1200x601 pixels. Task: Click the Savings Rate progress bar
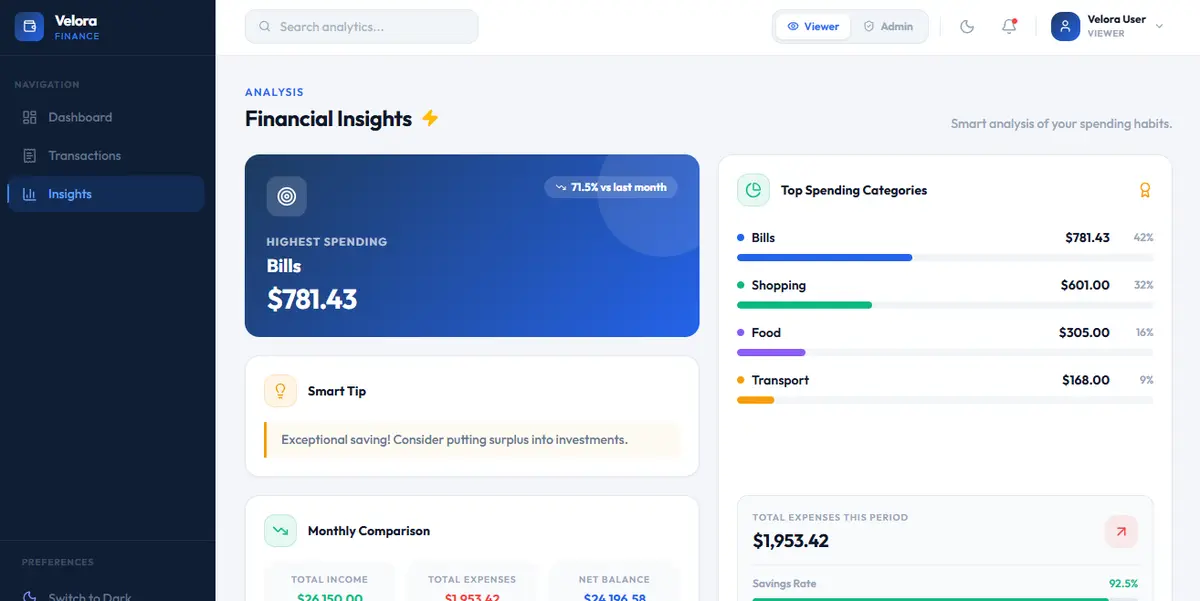(945, 598)
